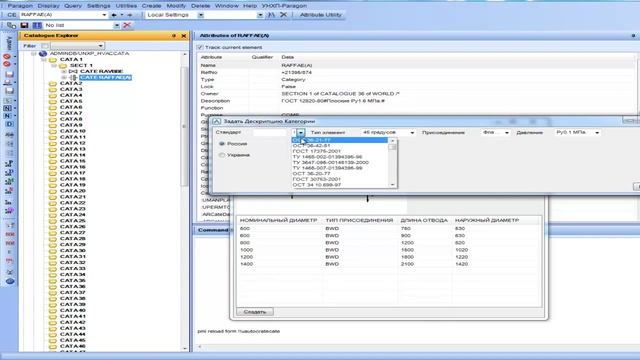640x360 pixels.
Task: Toggle the Filter checkbox in Catalogue Explorer
Action: [45, 46]
